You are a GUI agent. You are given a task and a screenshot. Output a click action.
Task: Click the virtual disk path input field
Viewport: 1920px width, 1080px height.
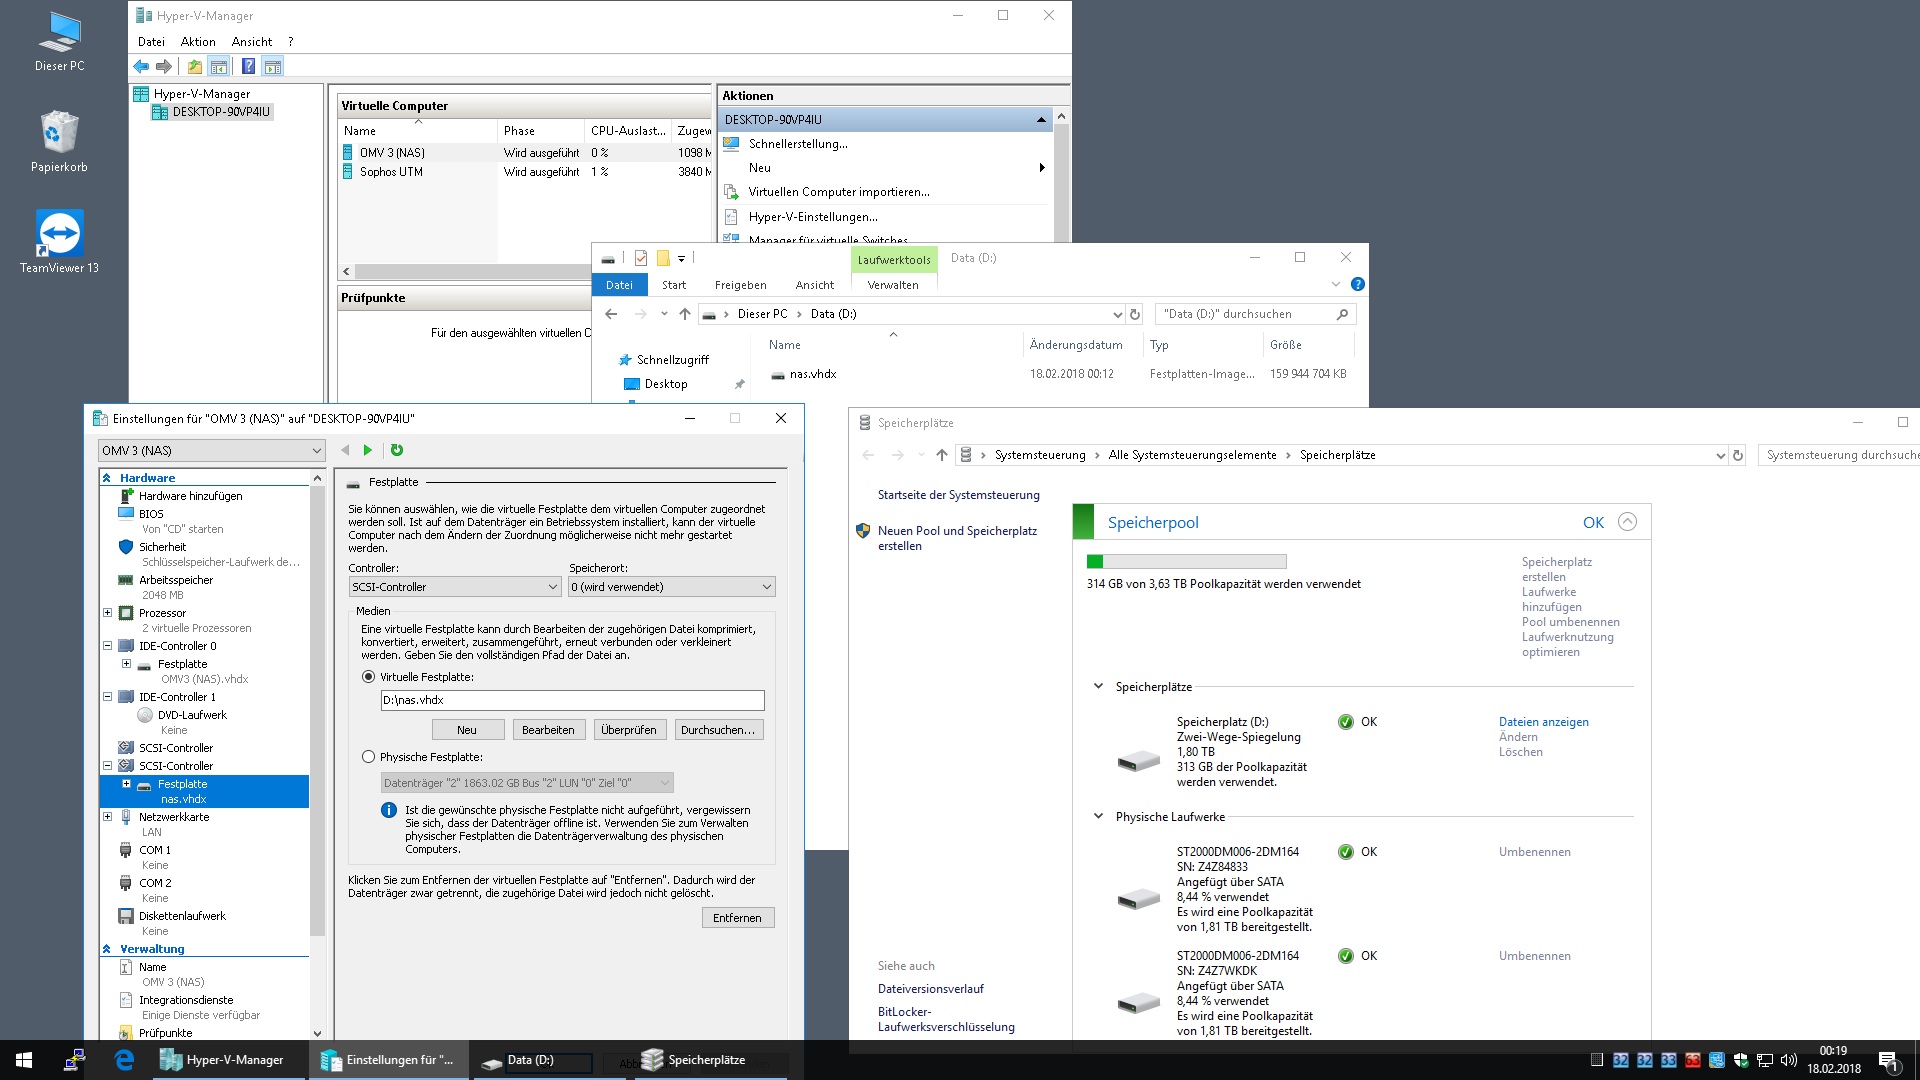(x=572, y=700)
